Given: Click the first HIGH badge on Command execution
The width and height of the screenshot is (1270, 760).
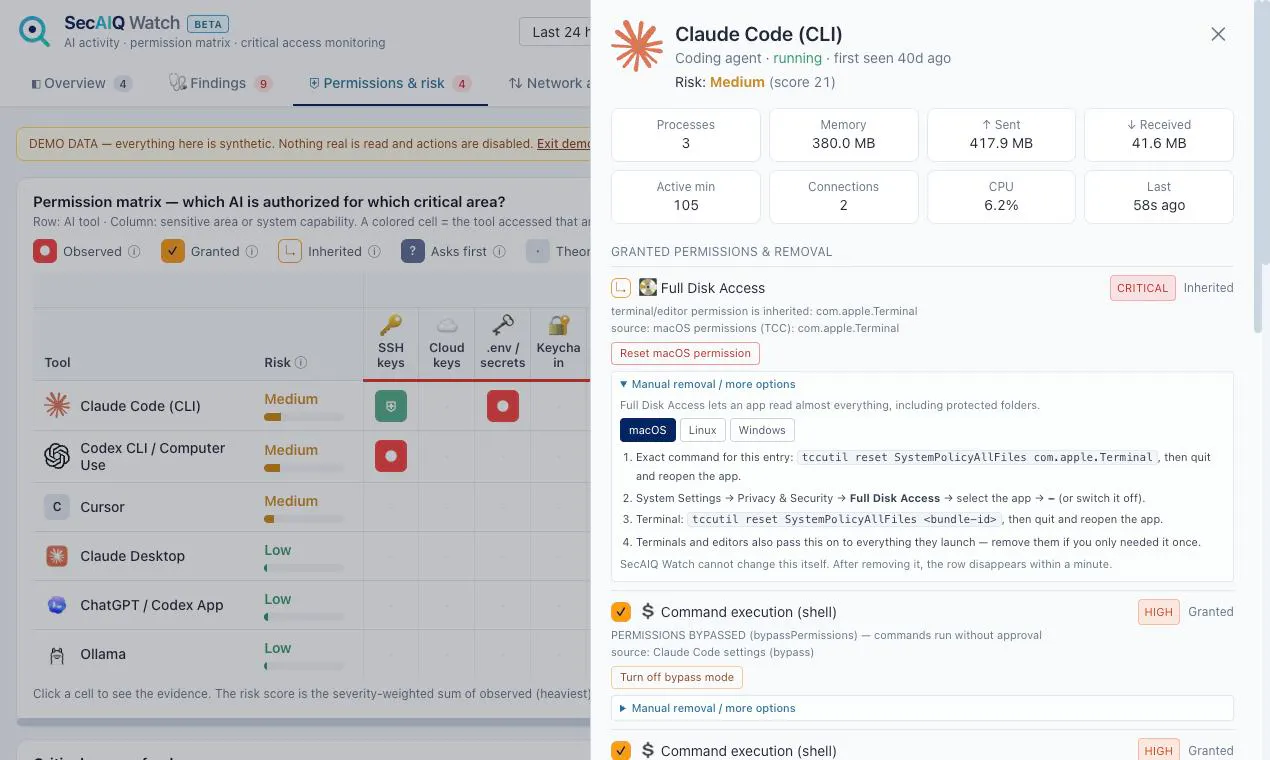Looking at the screenshot, I should coord(1158,612).
